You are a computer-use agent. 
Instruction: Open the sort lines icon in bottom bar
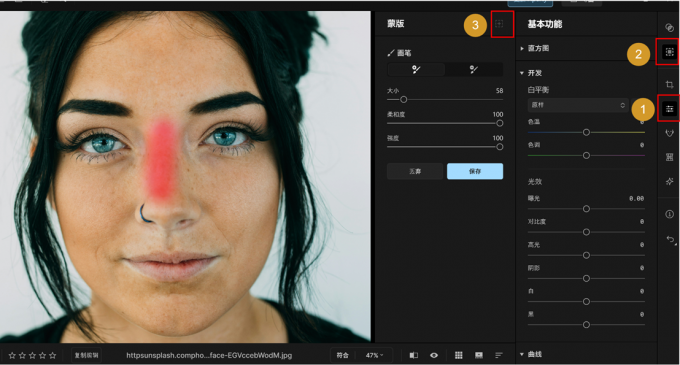coord(499,355)
